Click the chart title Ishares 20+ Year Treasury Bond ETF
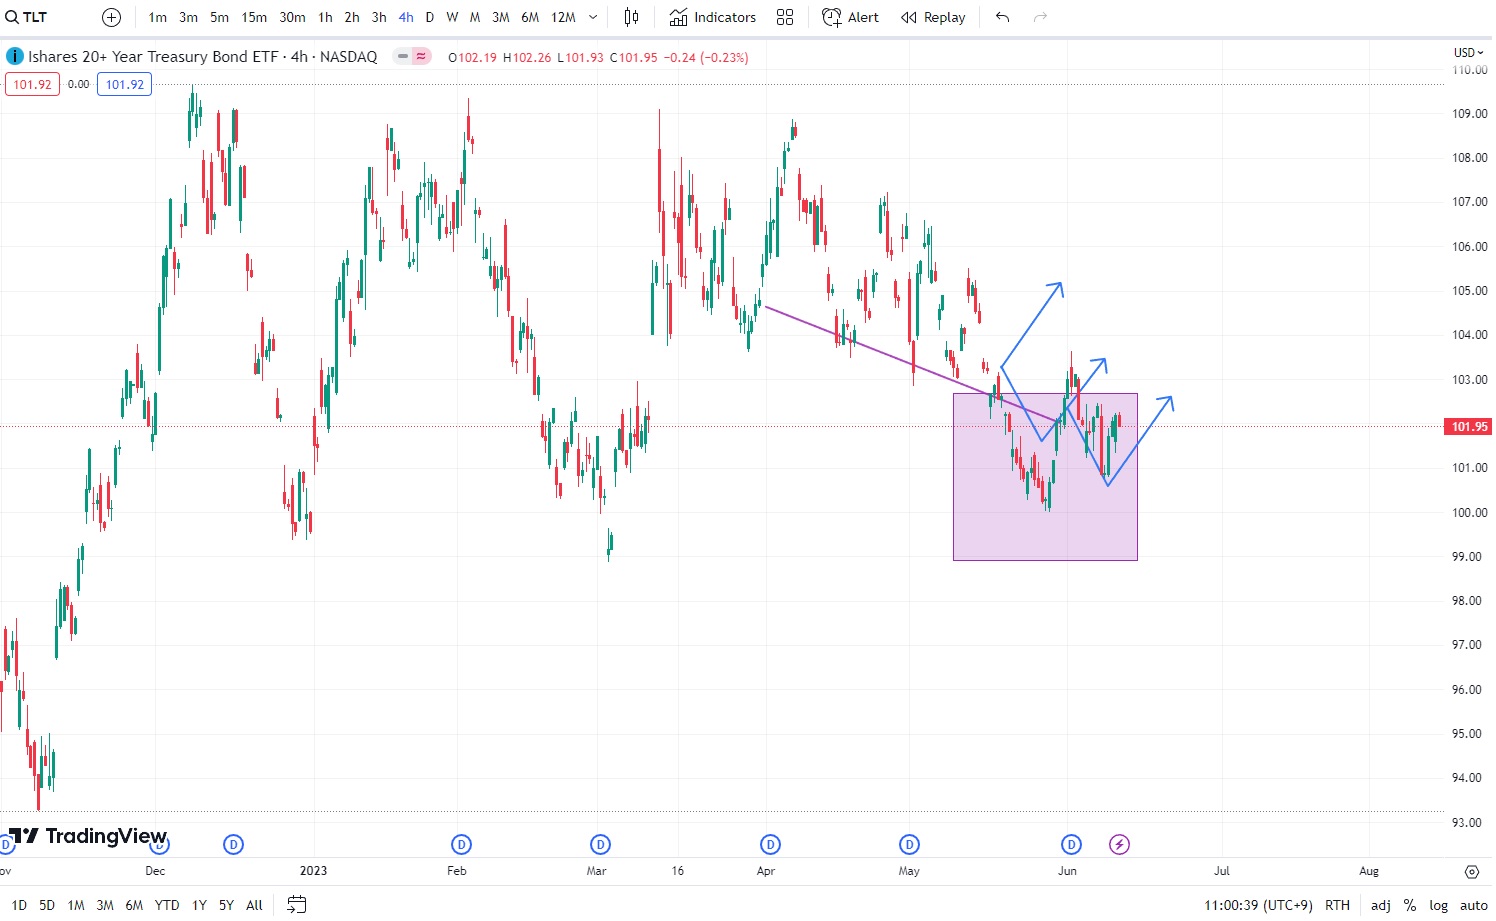The height and width of the screenshot is (921, 1496). point(153,57)
